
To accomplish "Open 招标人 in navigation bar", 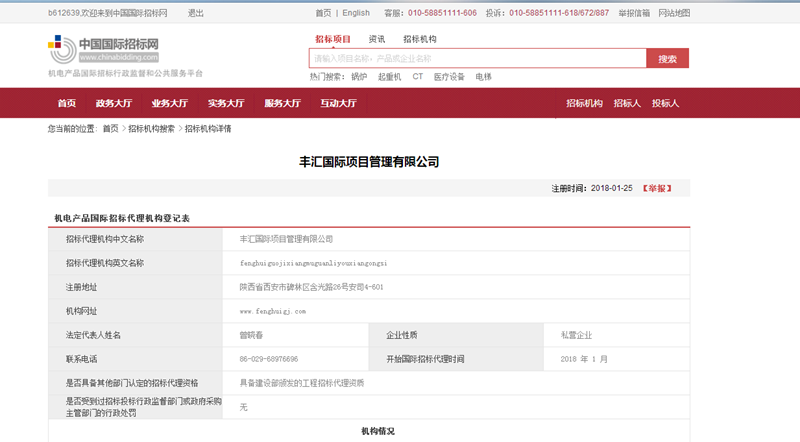I will 627,103.
